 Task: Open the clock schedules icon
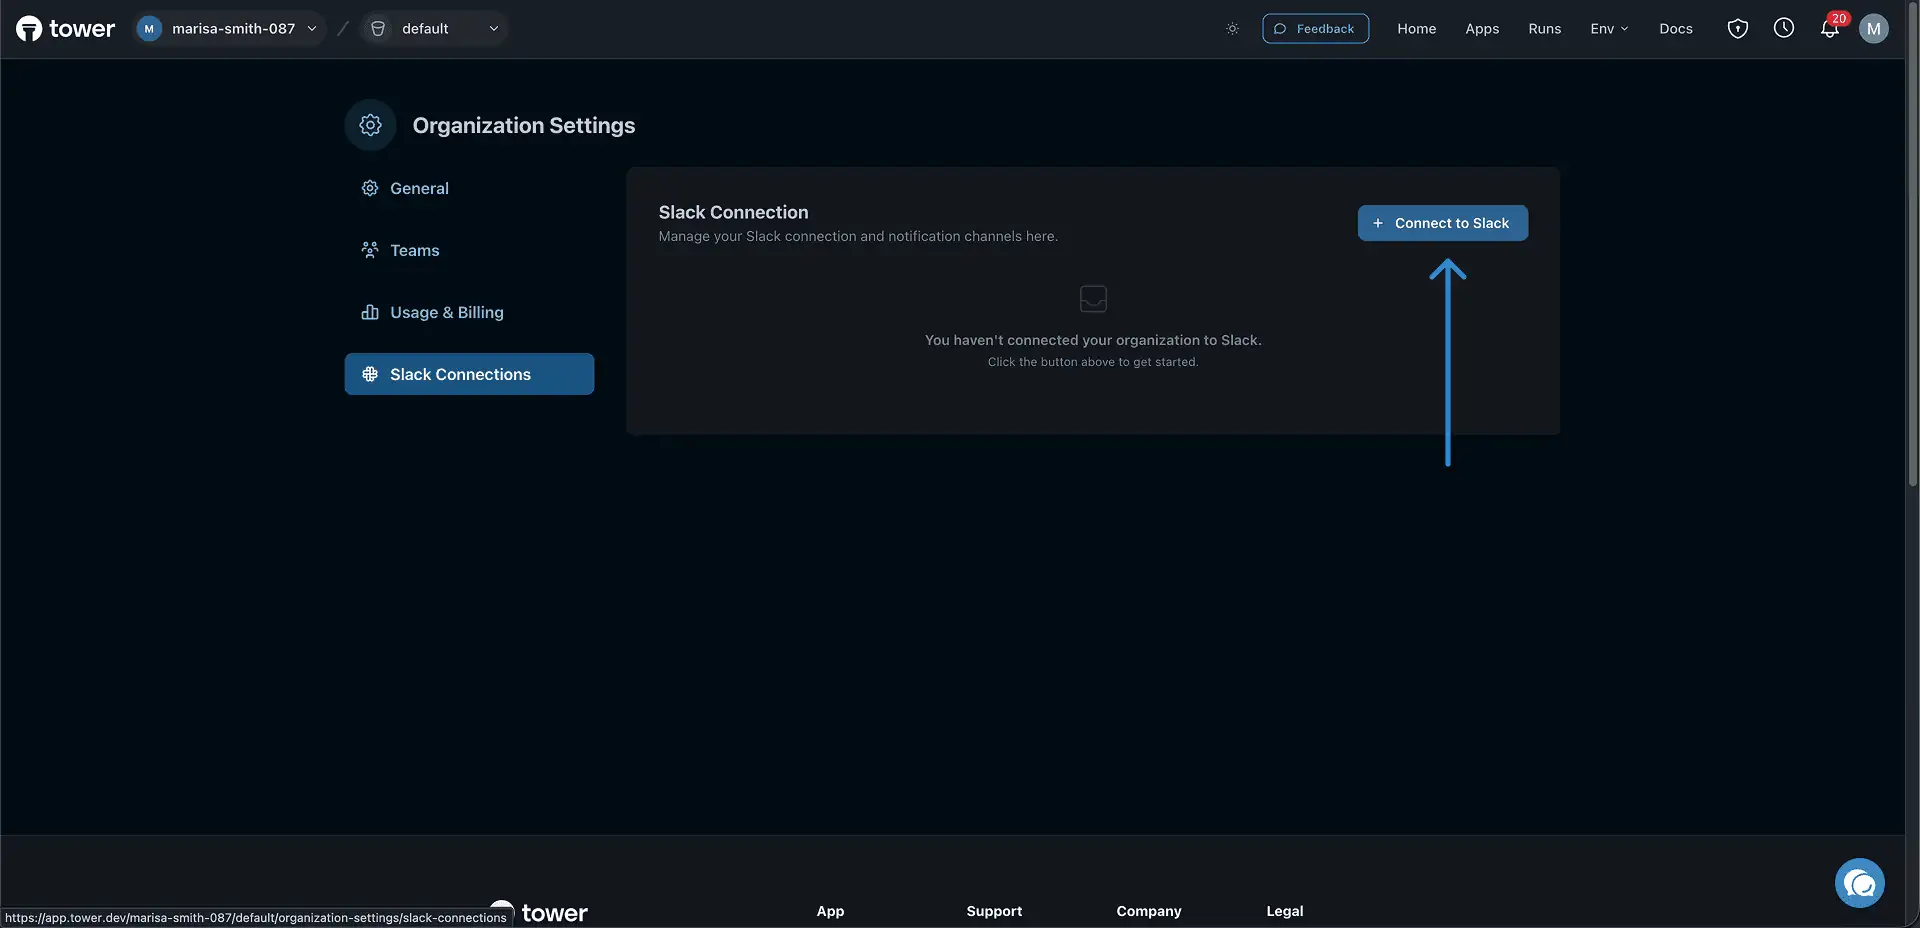point(1784,29)
